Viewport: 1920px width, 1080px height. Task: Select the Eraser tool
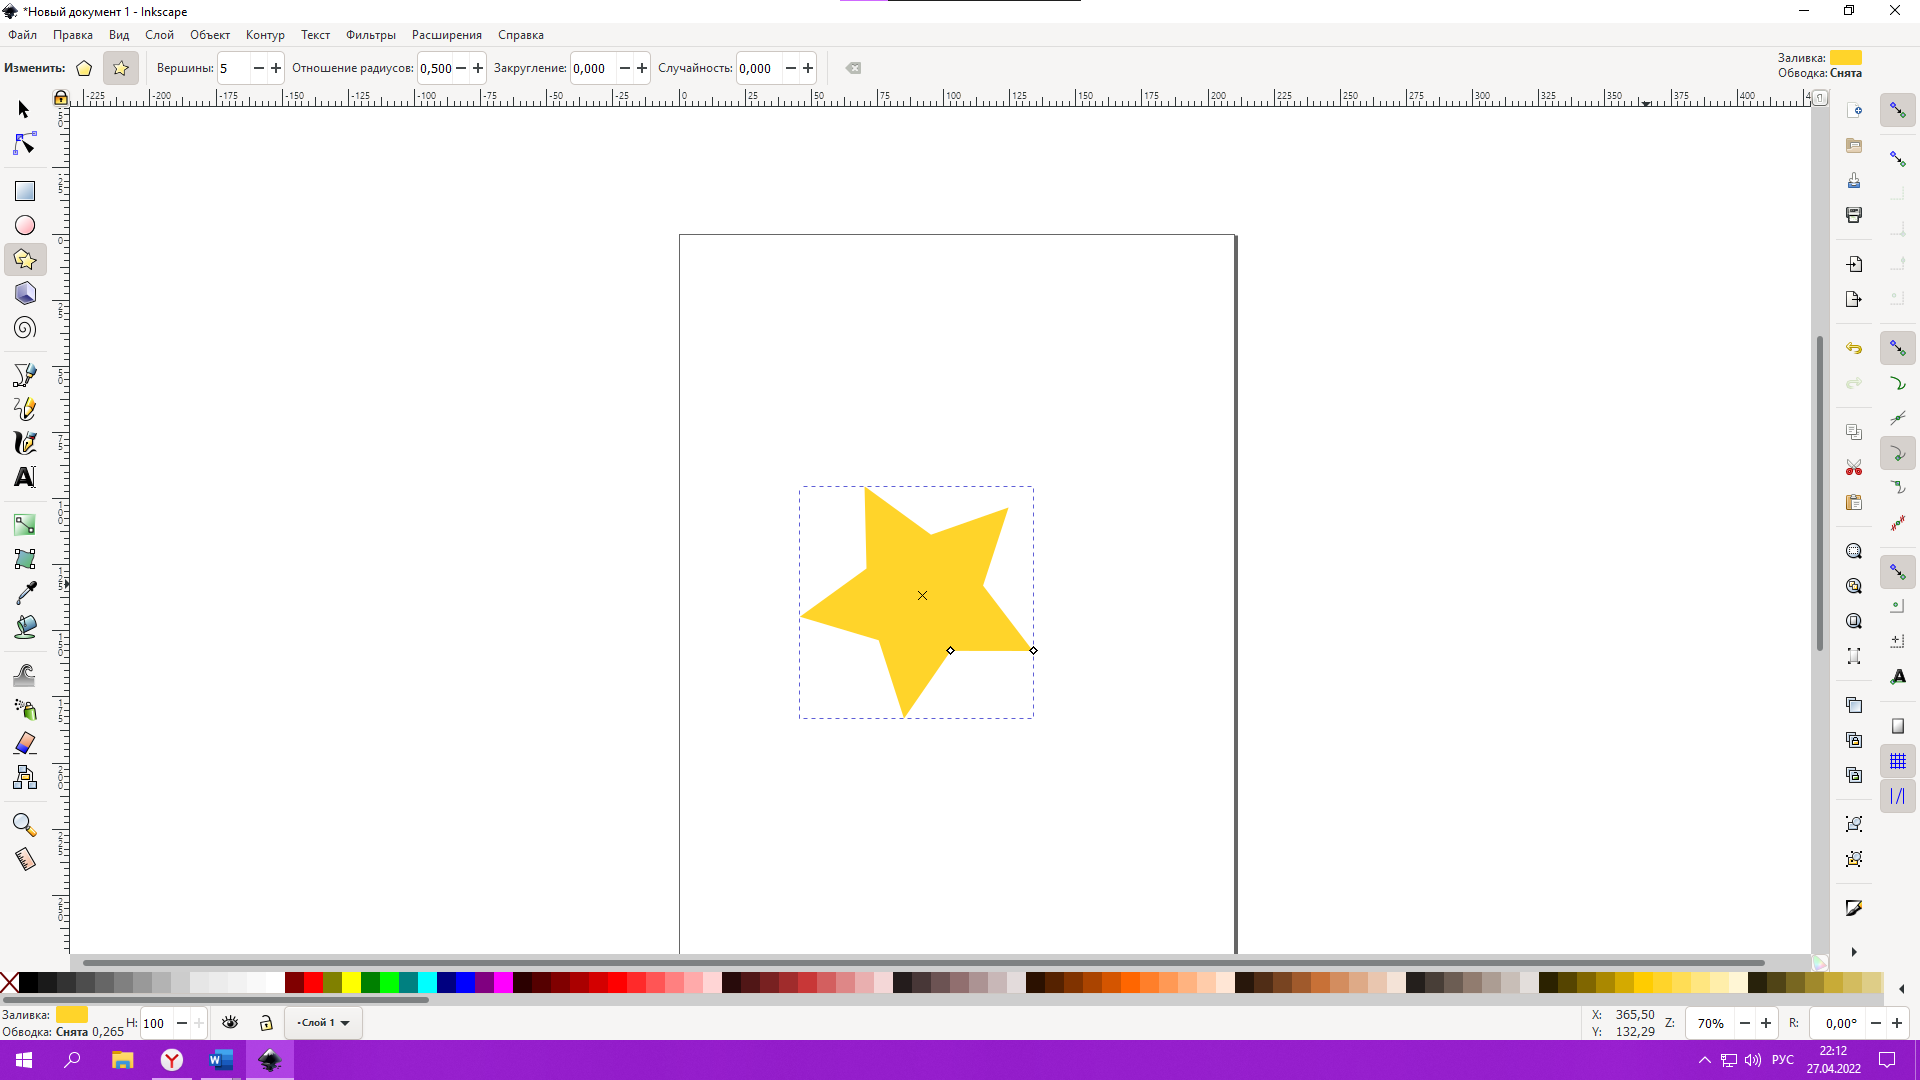(24, 743)
